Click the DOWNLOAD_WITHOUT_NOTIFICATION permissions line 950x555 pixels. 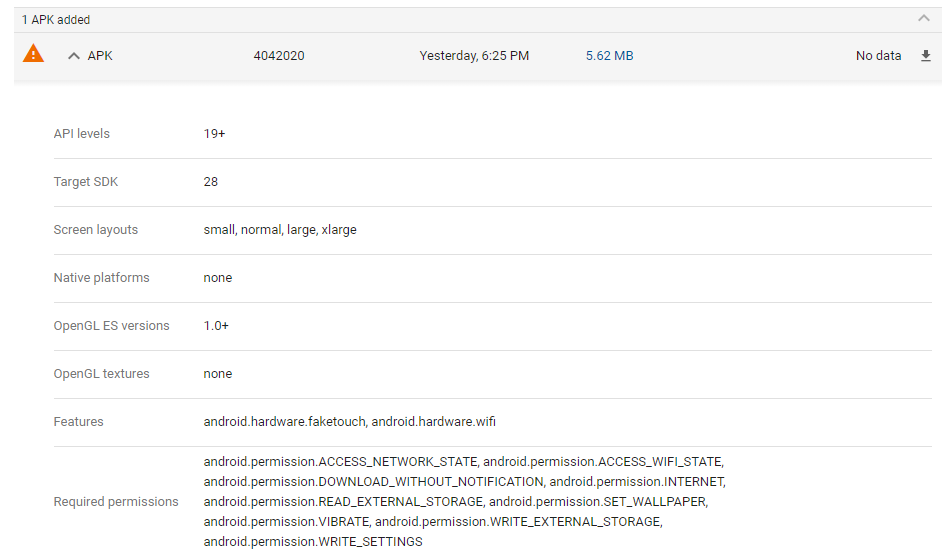point(465,482)
